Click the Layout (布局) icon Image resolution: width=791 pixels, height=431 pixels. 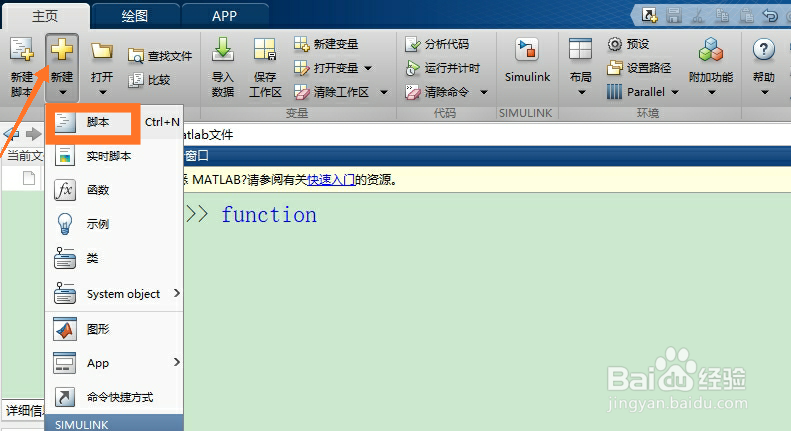580,50
